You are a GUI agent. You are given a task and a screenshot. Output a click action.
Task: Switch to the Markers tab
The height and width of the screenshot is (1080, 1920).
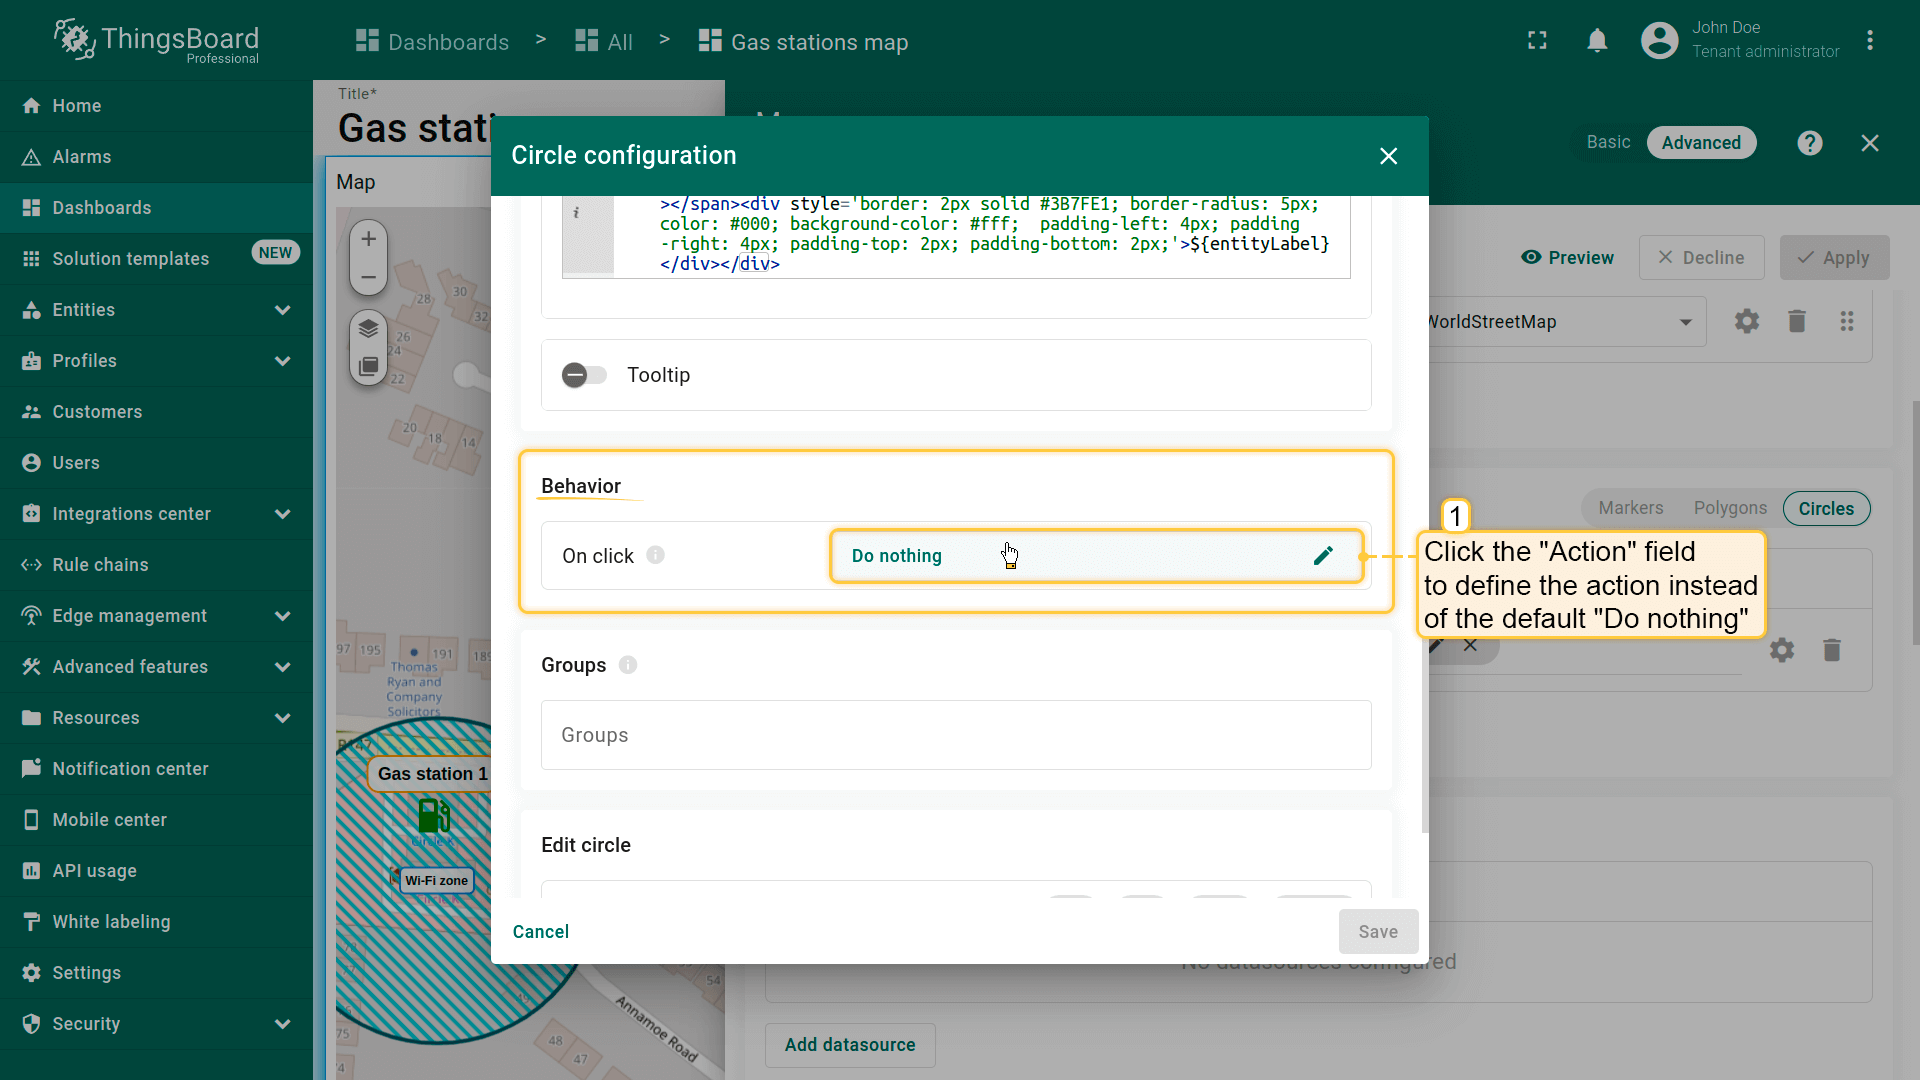1630,508
